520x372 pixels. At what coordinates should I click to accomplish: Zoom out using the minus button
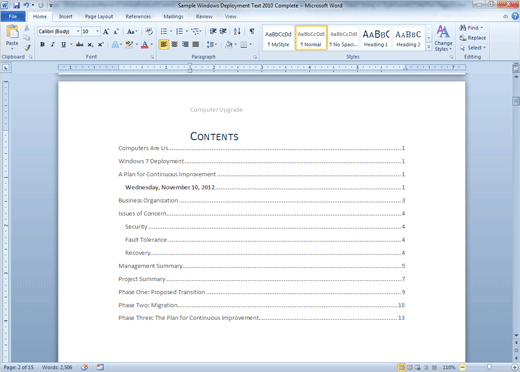462,367
